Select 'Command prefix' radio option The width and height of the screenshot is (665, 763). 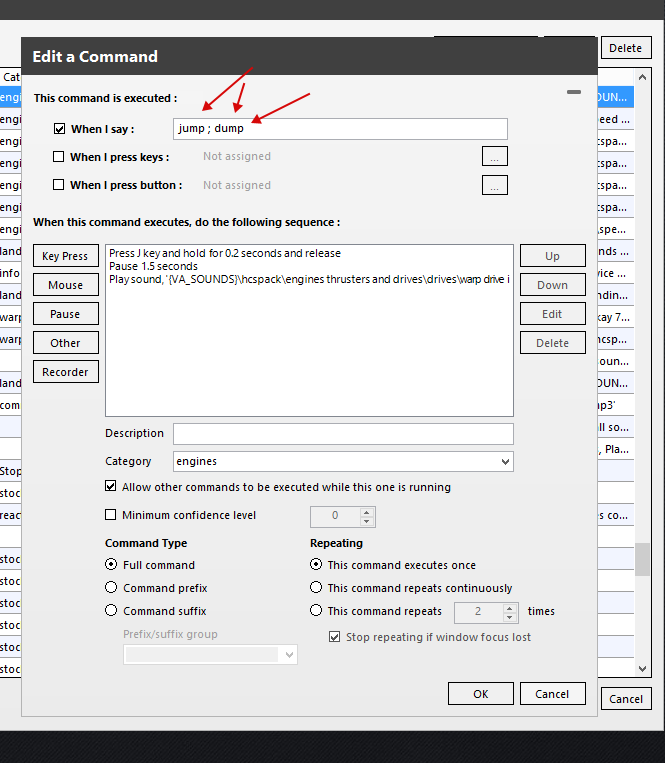[112, 588]
